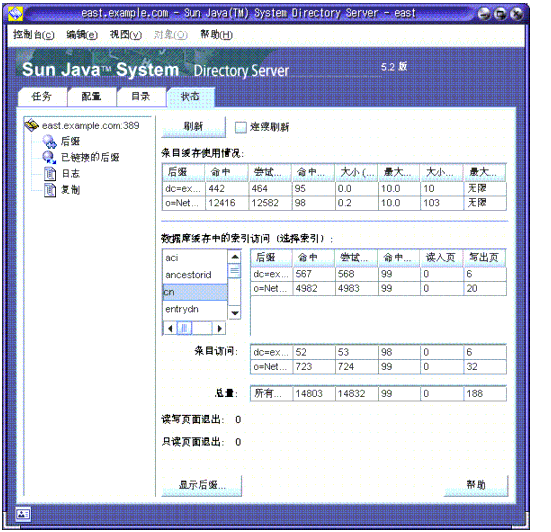Select 日志 in the tree
551x532 pixels.
(71, 174)
